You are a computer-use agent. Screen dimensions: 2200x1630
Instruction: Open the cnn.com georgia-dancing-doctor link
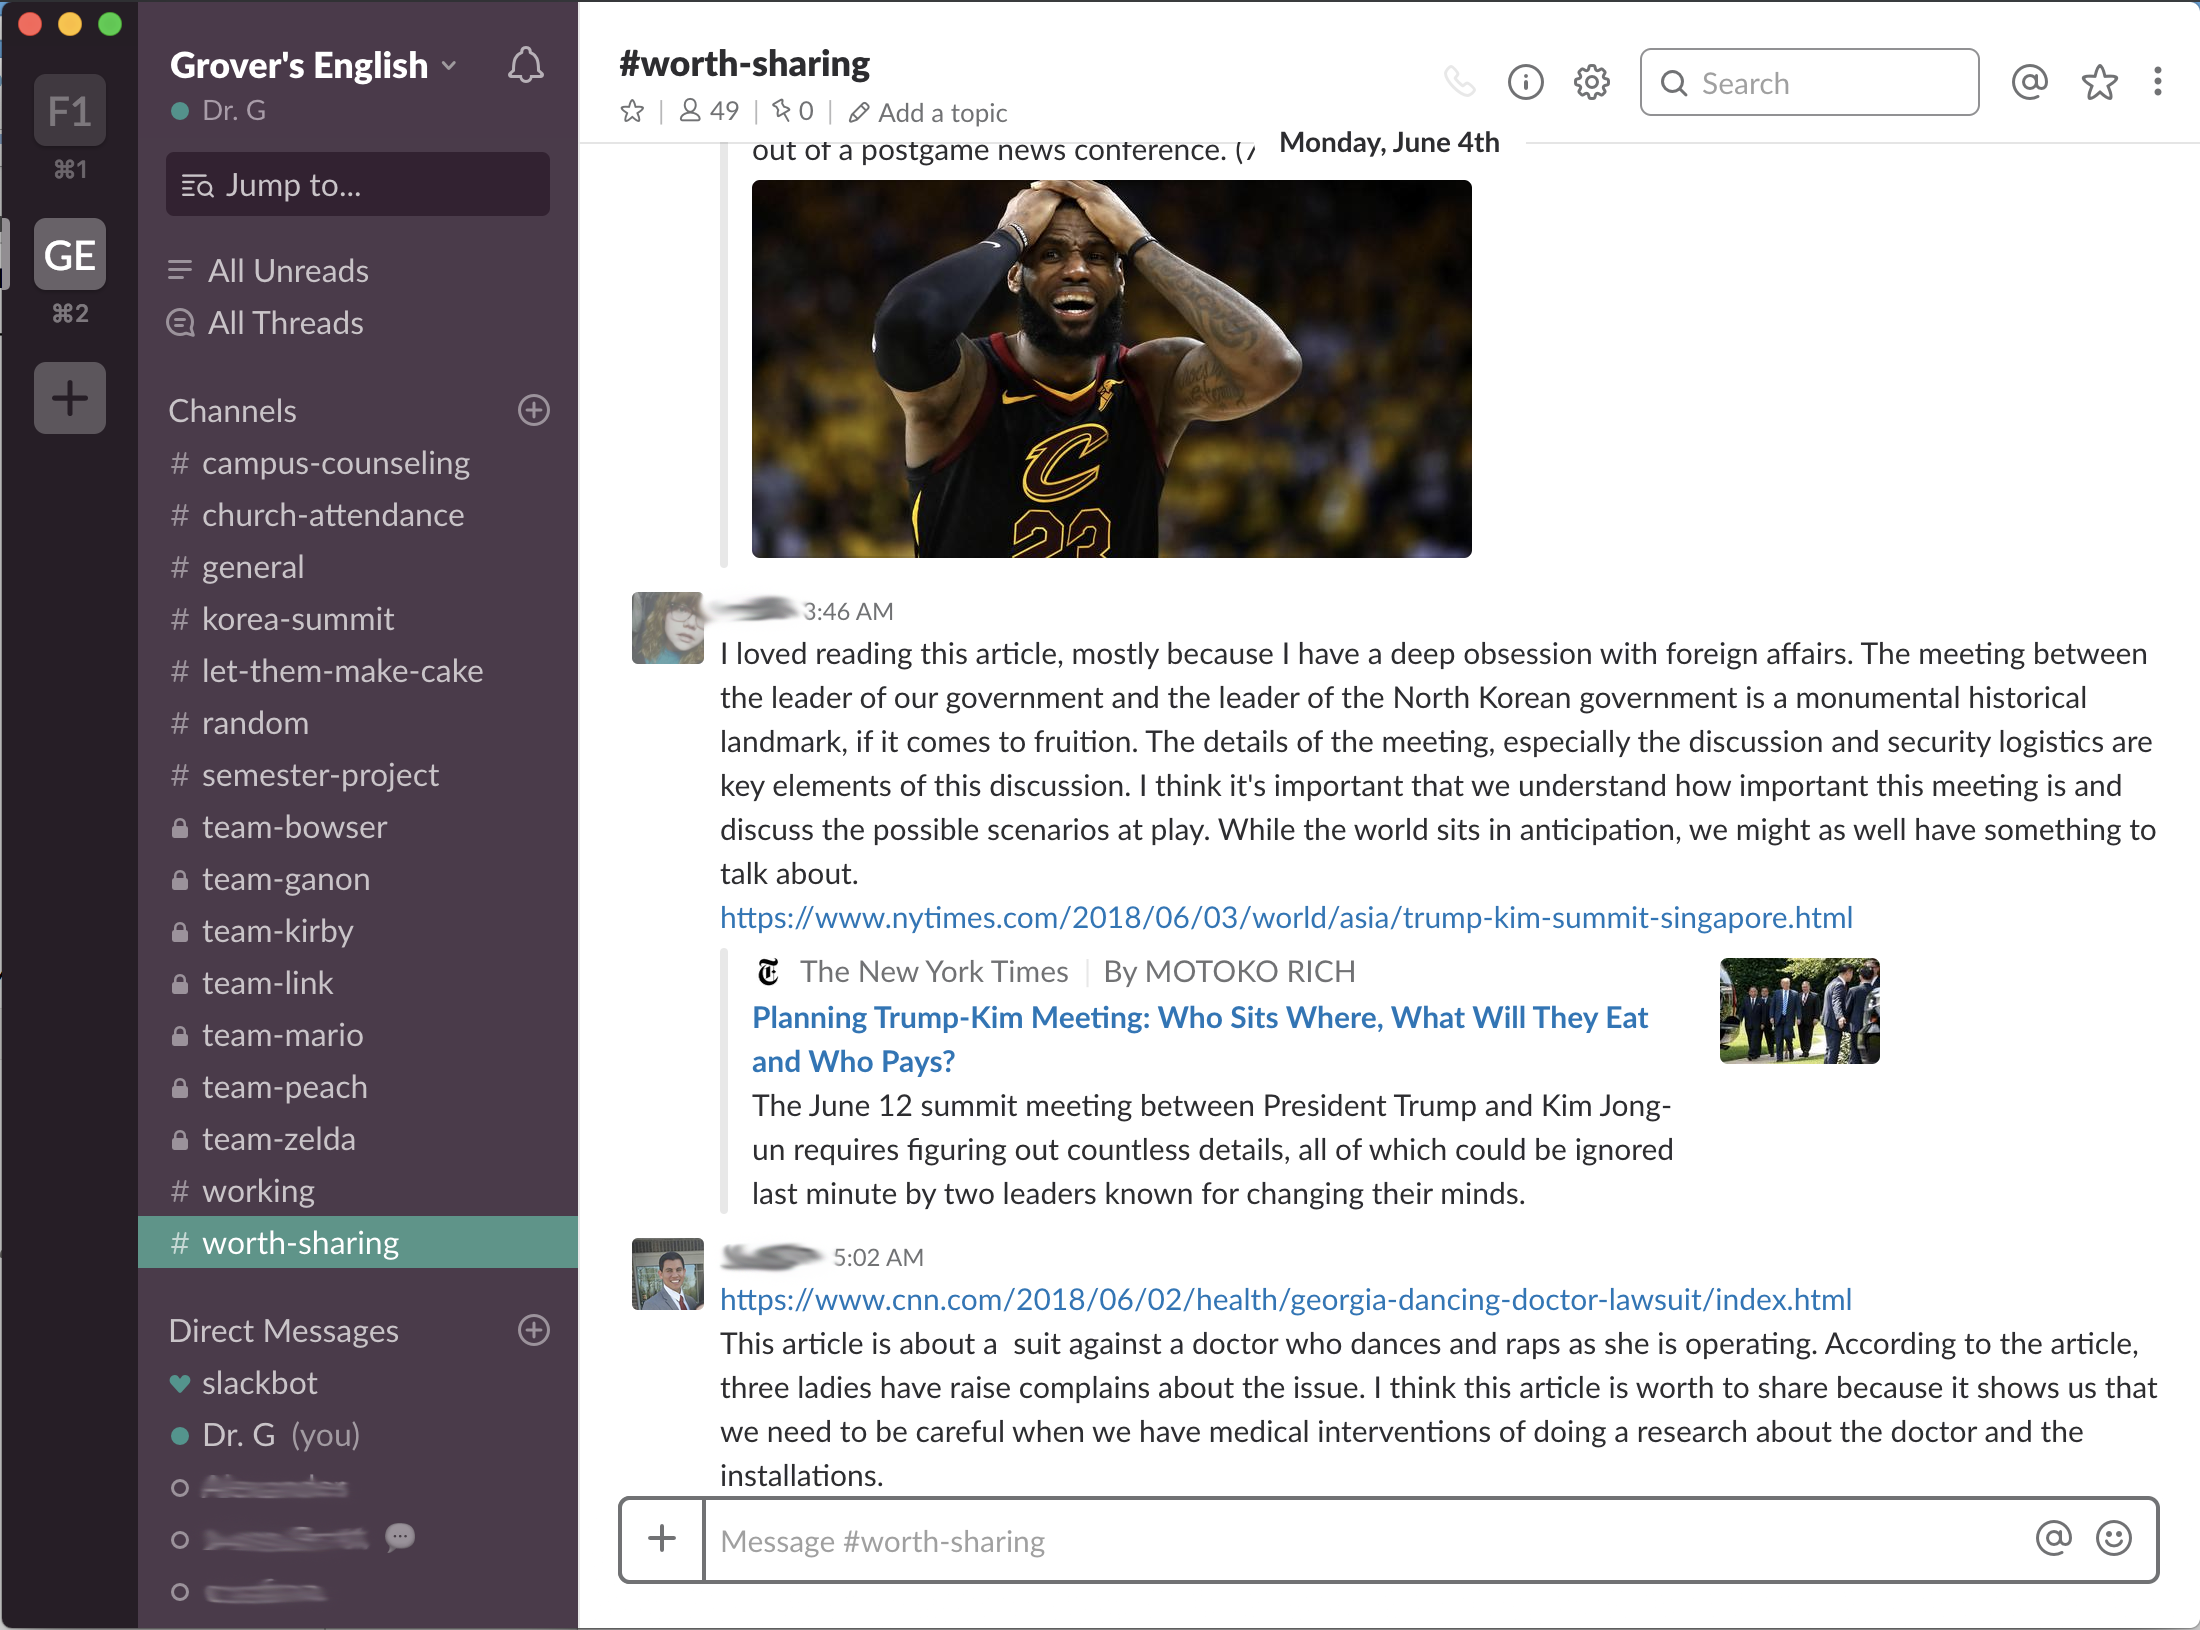click(x=1286, y=1299)
